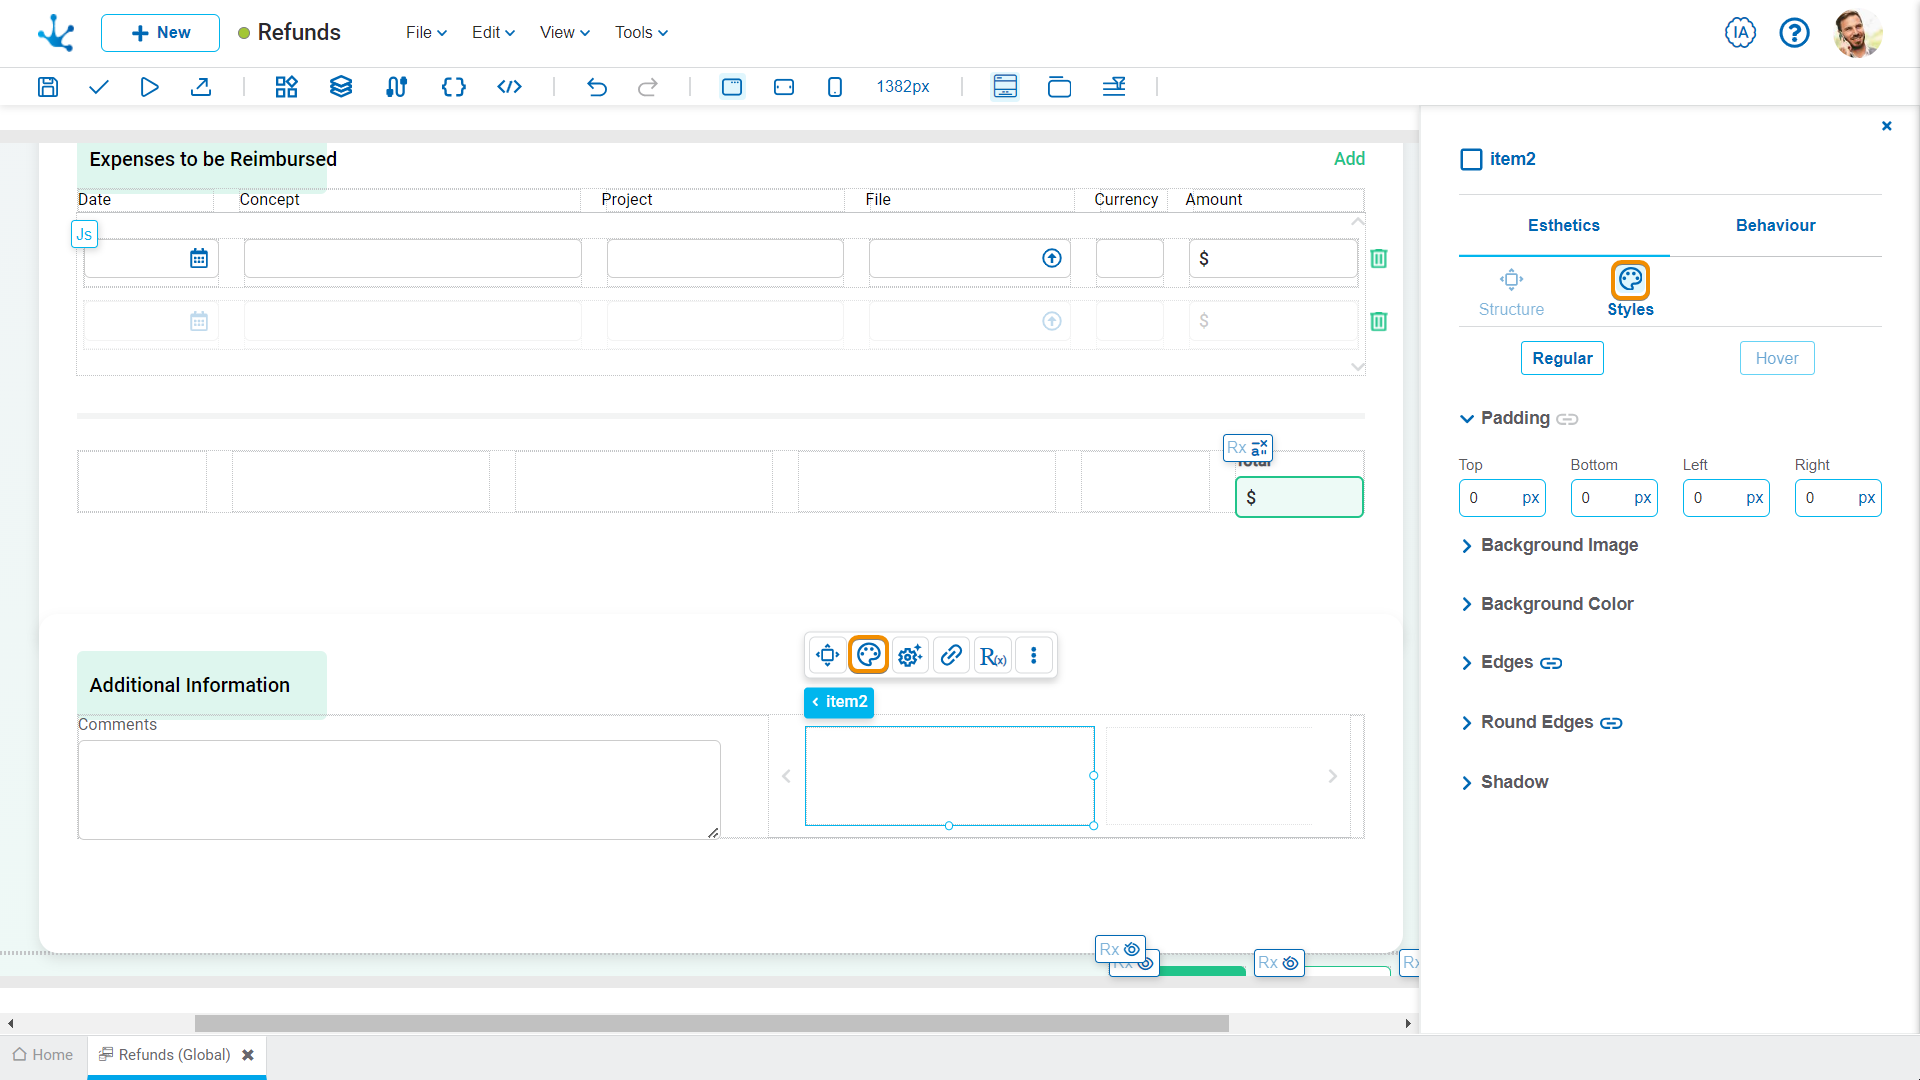The height and width of the screenshot is (1080, 1920).
Task: Switch to the Behaviour panel
Action: click(x=1775, y=224)
